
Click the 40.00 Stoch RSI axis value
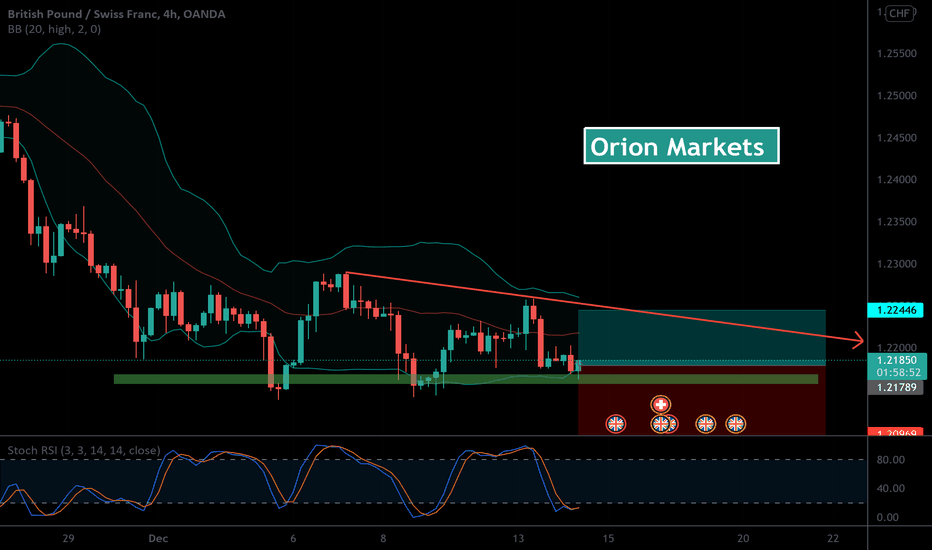point(890,488)
